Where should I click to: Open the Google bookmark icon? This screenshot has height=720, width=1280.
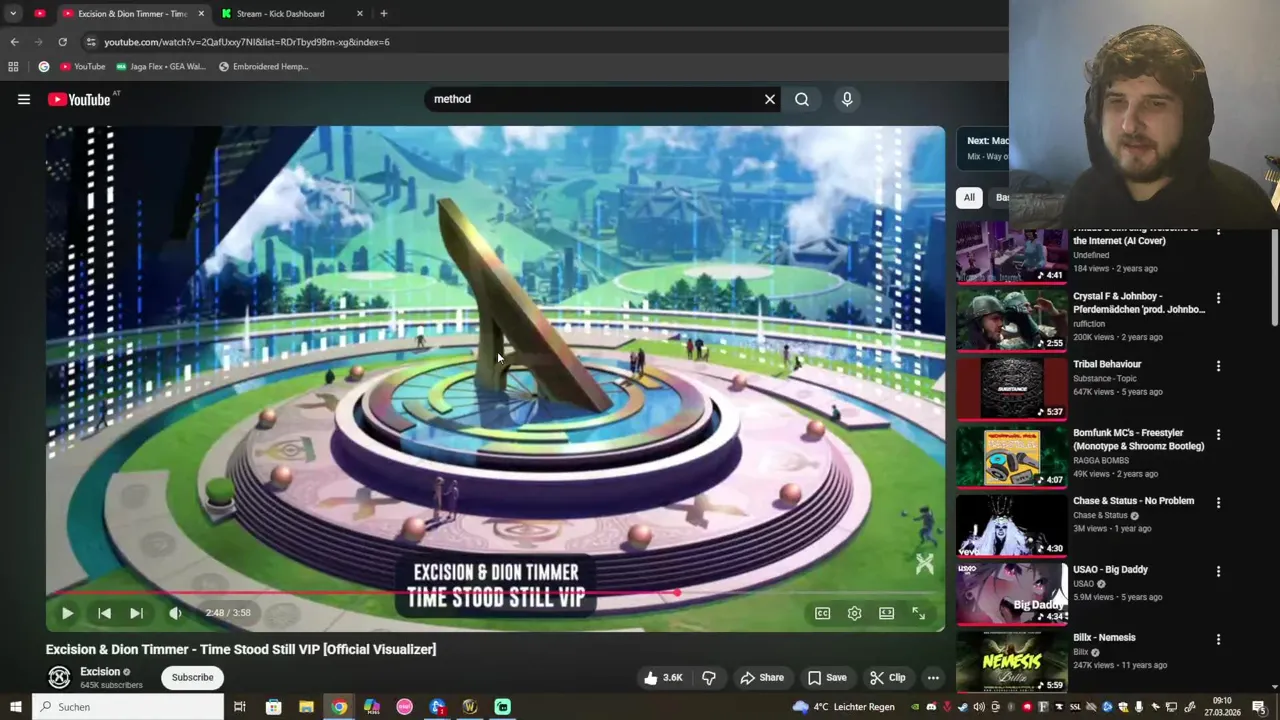(44, 67)
